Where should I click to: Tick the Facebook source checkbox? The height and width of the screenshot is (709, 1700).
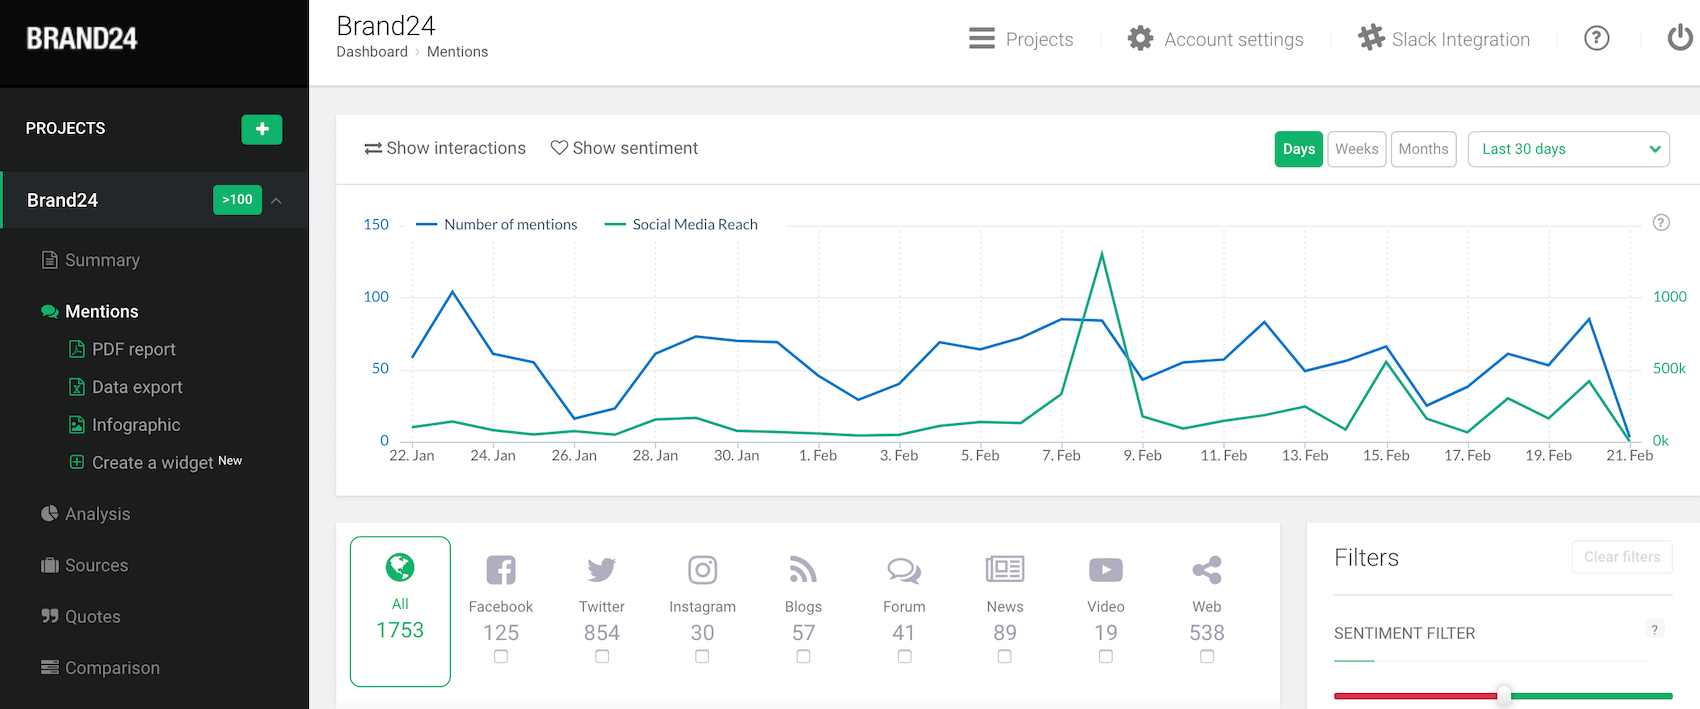[501, 657]
